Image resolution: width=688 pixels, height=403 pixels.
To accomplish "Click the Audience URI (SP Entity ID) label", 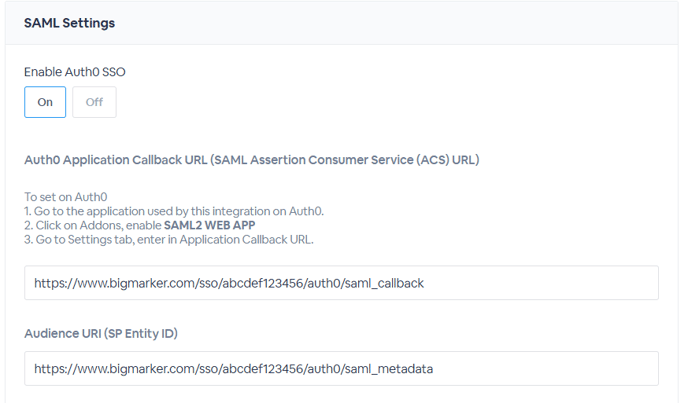I will coord(101,334).
